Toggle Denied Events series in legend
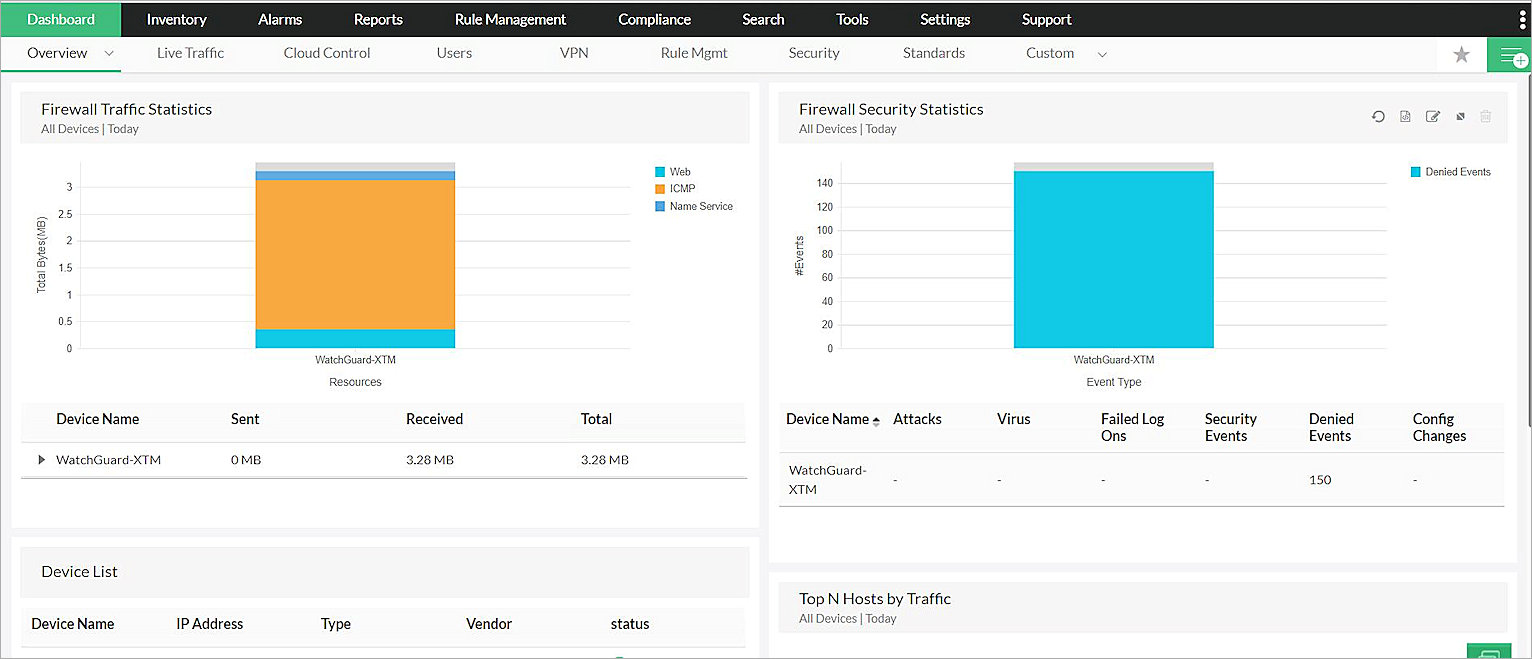 [x=1456, y=172]
